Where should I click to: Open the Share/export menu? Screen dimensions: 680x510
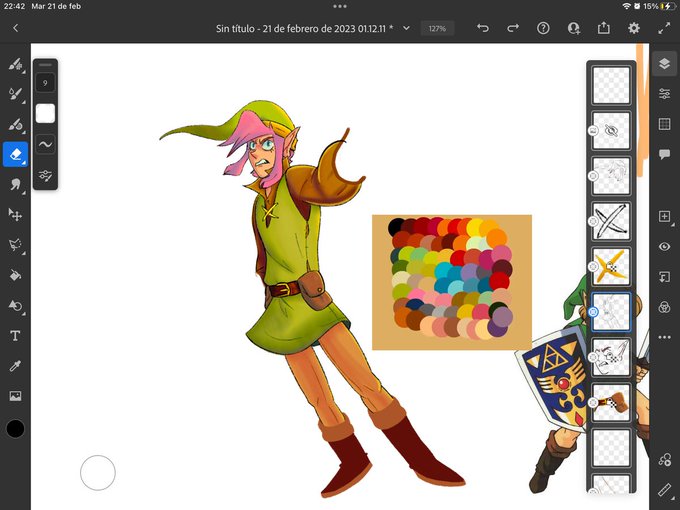604,28
